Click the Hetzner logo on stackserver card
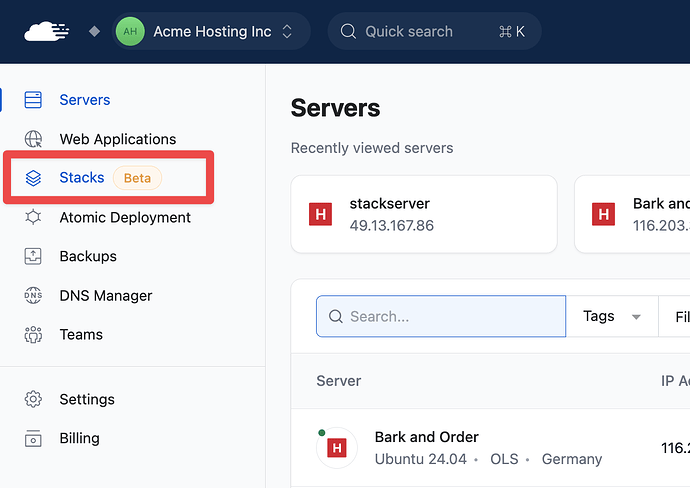Screen dimensions: 690x488 click(x=320, y=214)
